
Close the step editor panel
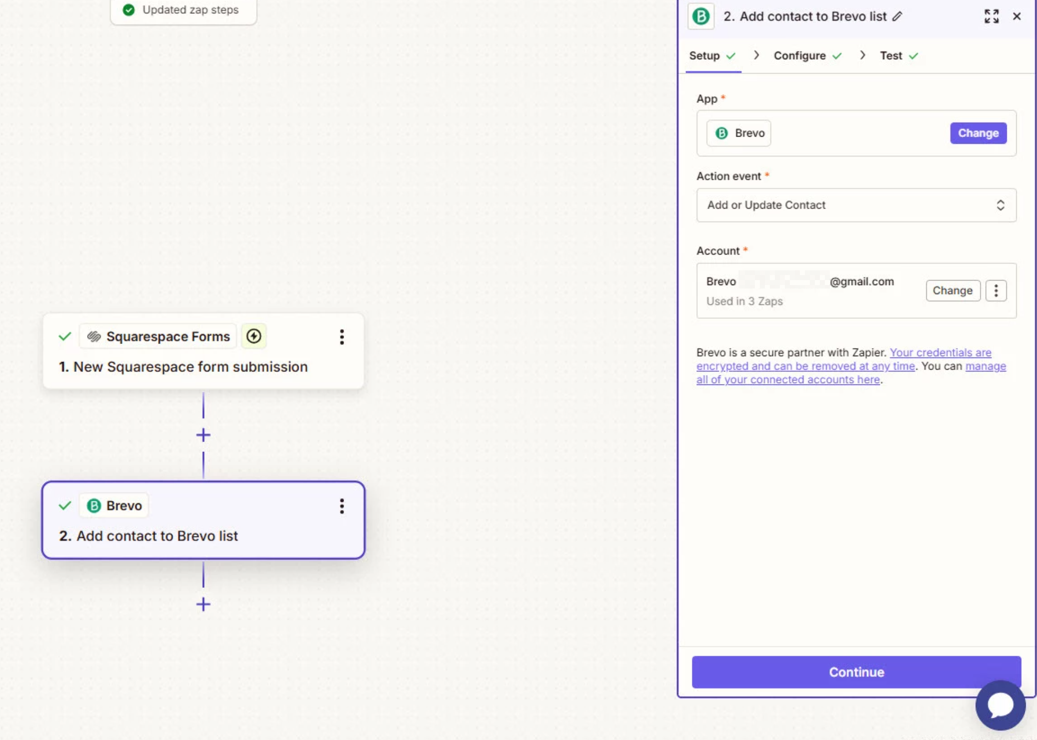tap(1016, 17)
